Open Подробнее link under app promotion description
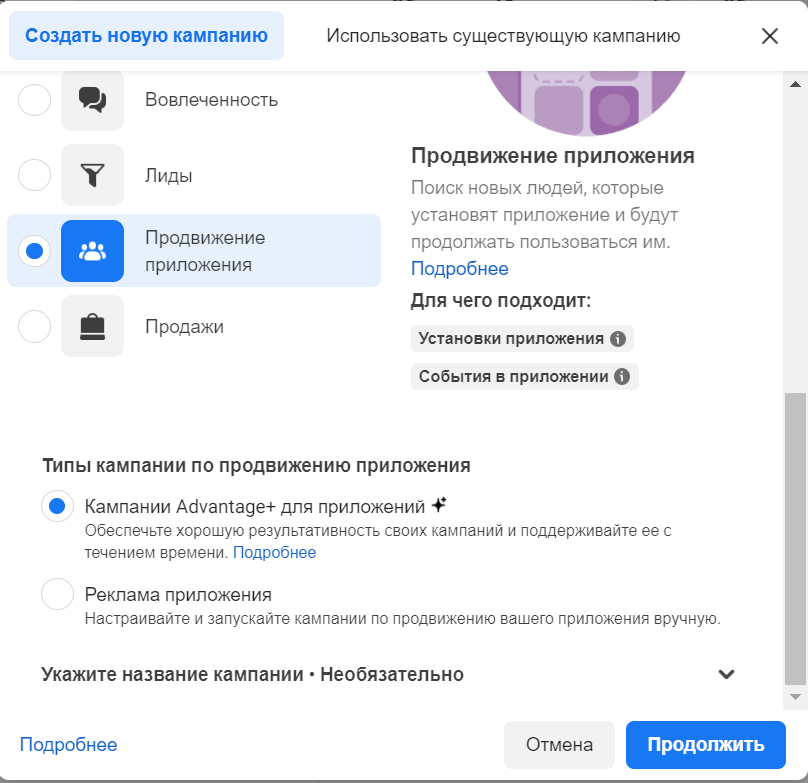 [459, 269]
